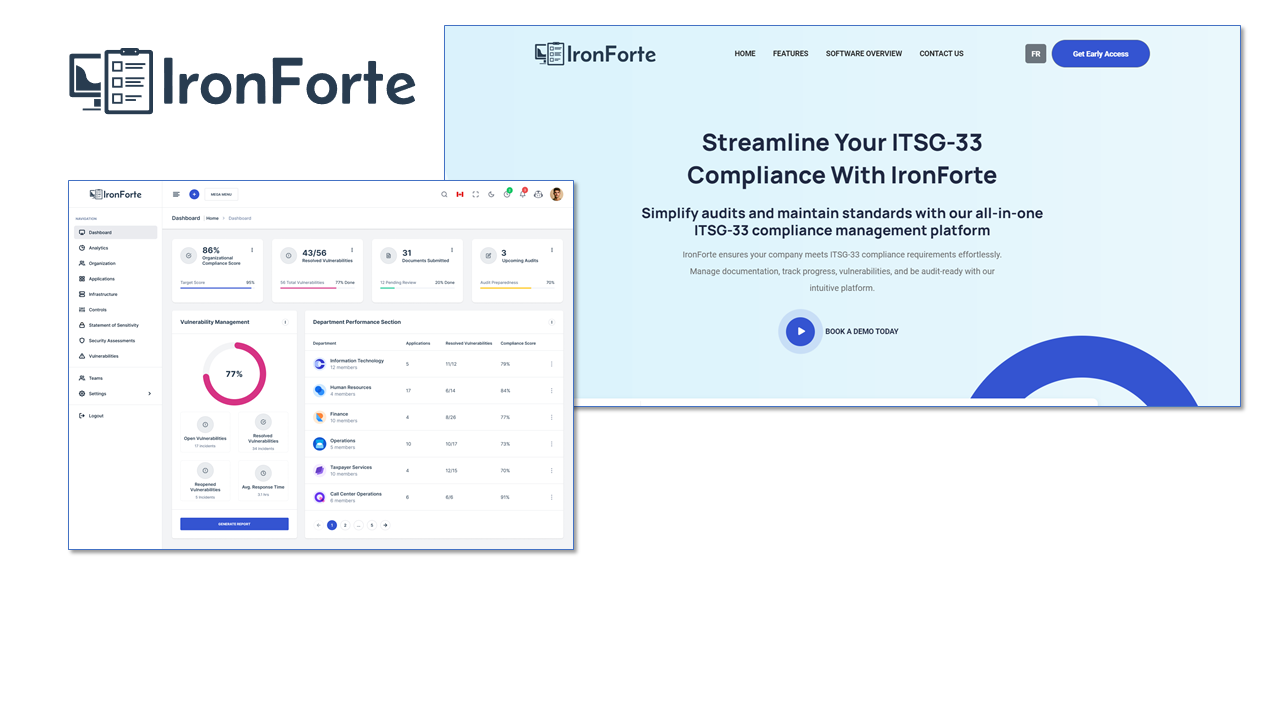Open options menu on Compliance Score card
Screen dimensions: 1280x720
[x=252, y=250]
